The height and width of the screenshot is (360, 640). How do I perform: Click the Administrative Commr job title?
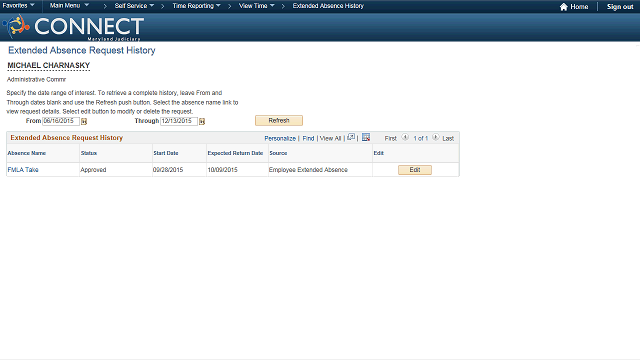(x=36, y=80)
